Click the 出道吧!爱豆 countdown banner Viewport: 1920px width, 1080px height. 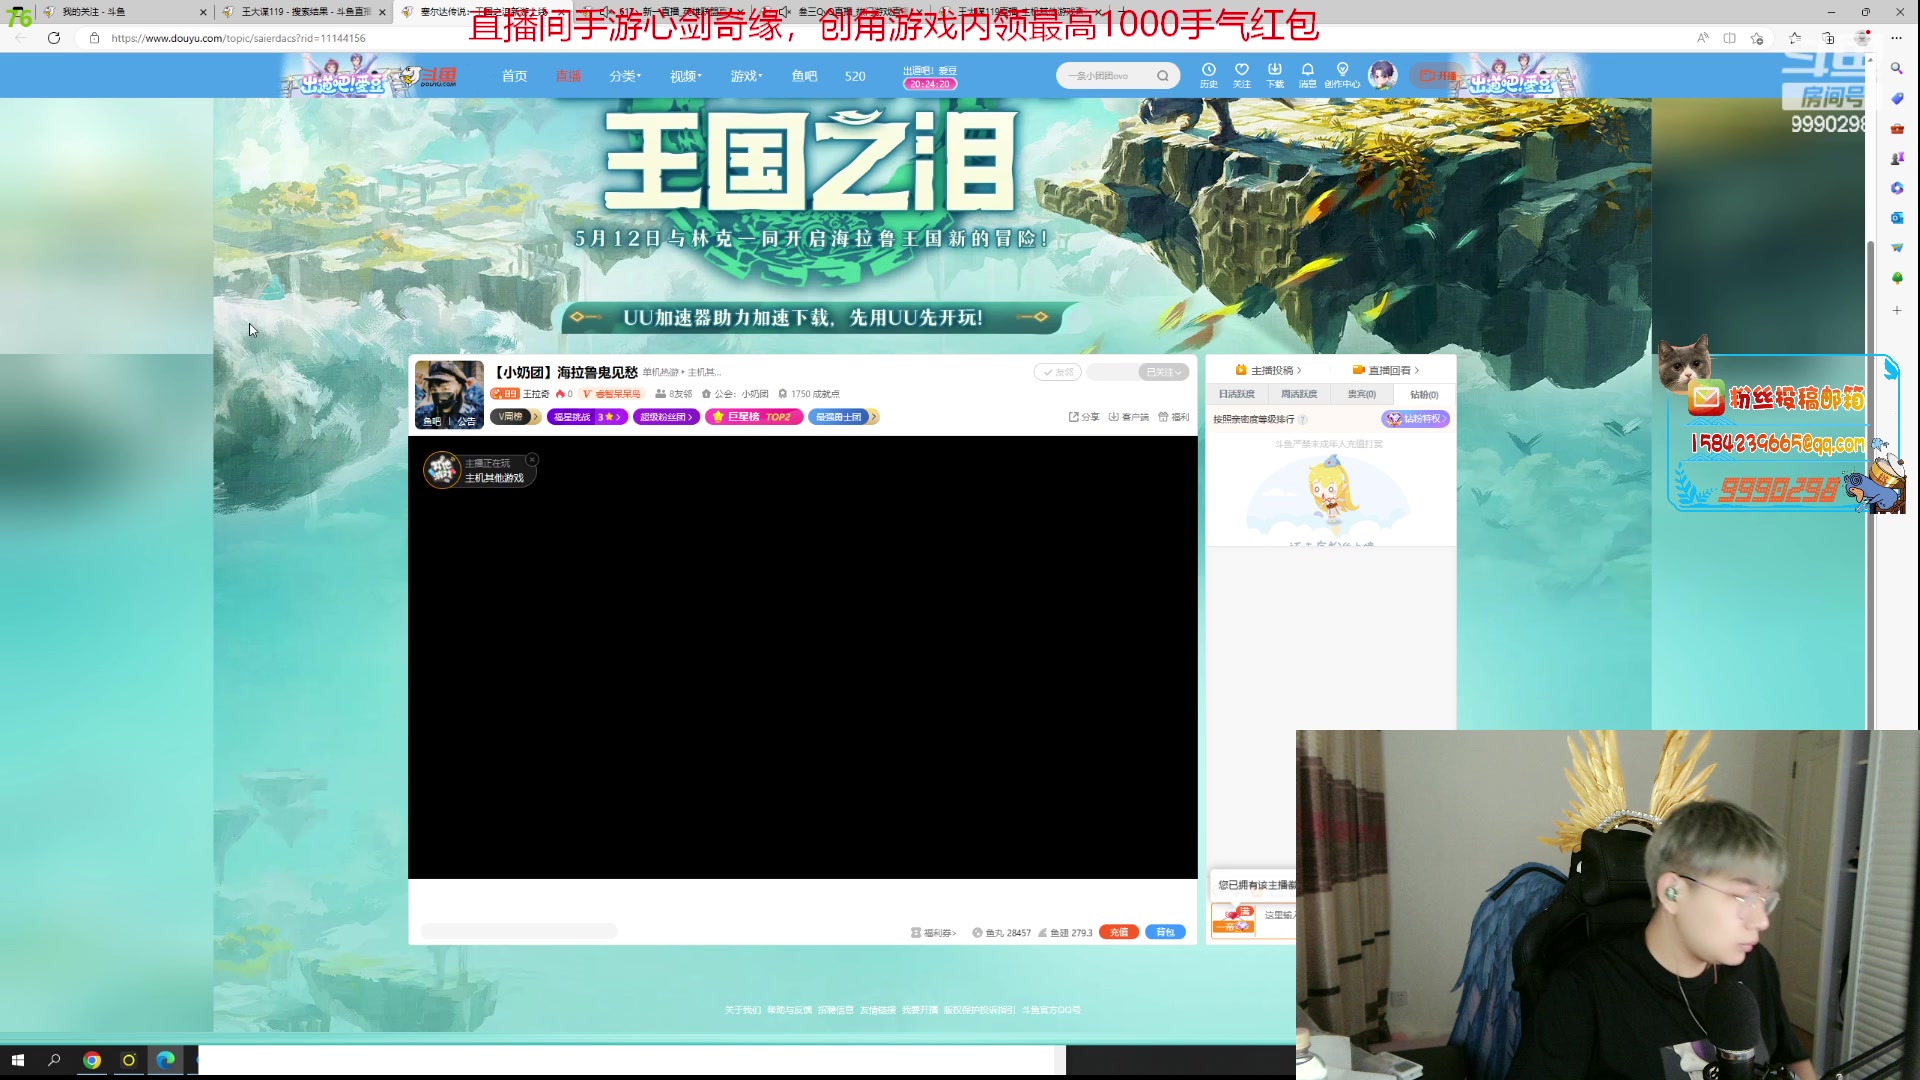pyautogui.click(x=930, y=77)
